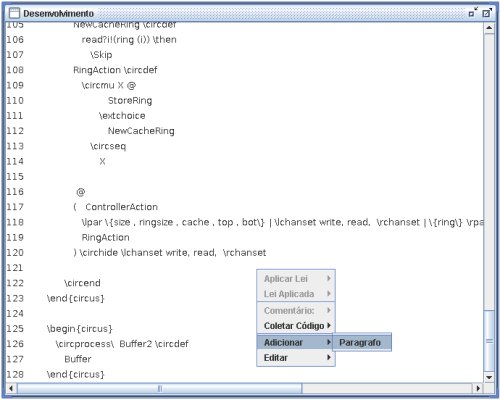
Task: Select the Adicionar context menu item
Action: [x=296, y=342]
